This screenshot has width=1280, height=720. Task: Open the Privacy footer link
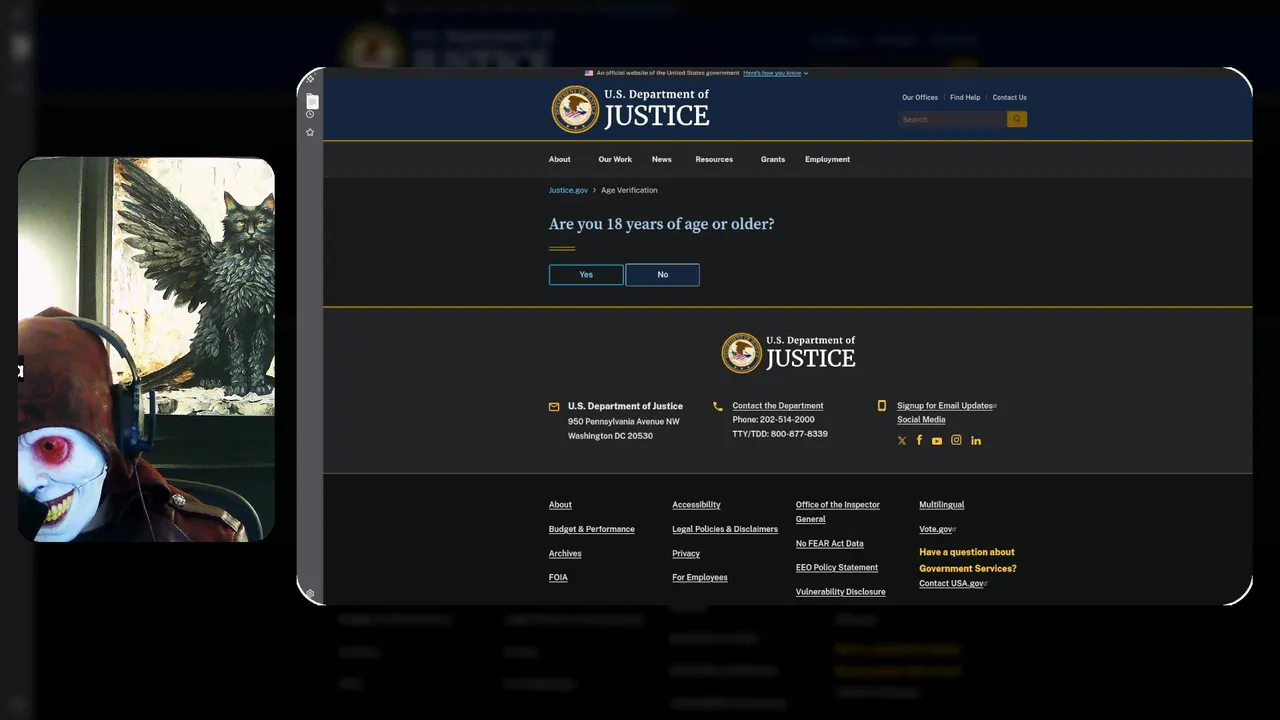click(x=686, y=553)
